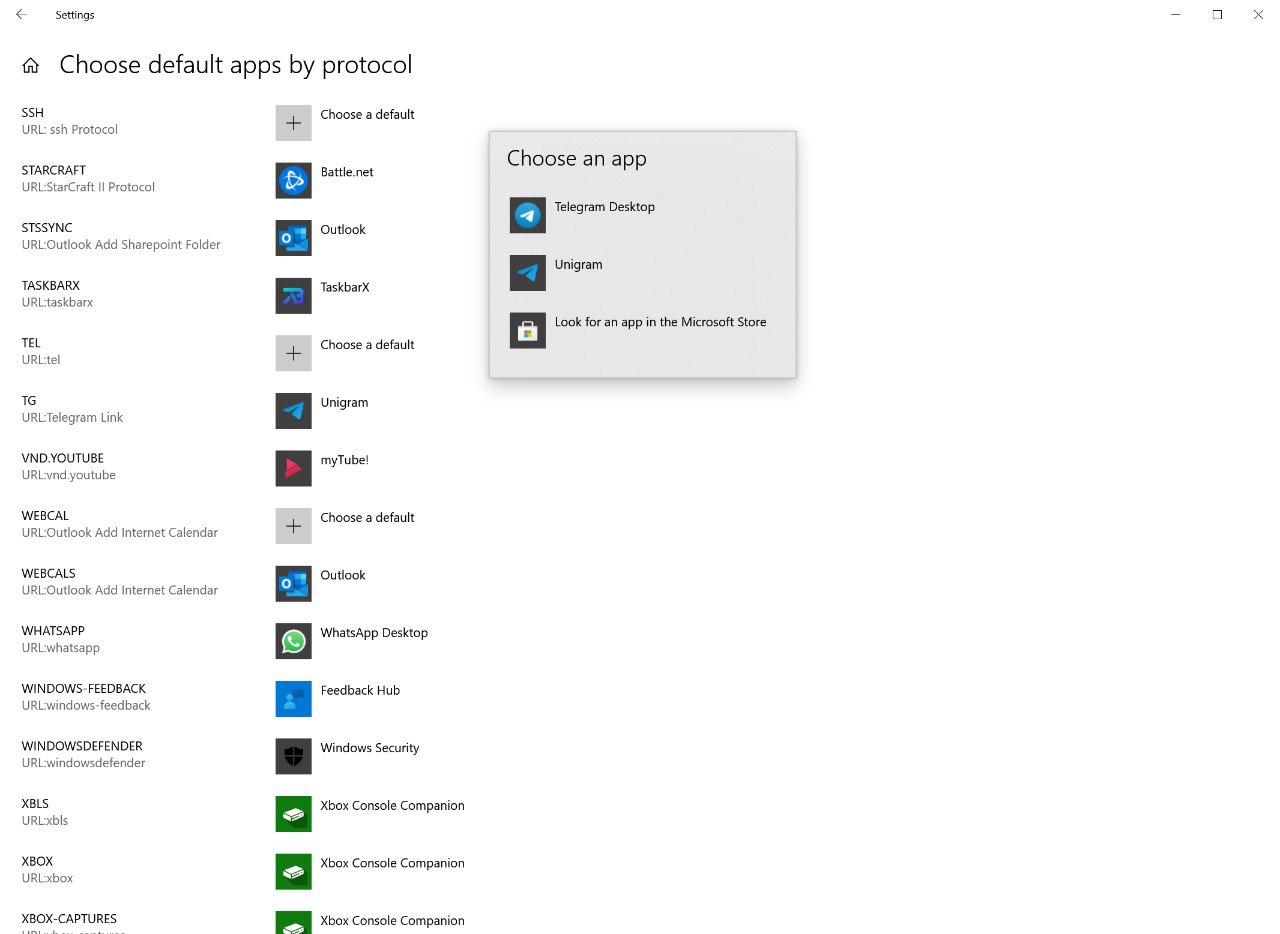Change the Battle.net default for STARCRAFT
This screenshot has height=934, width=1280.
347,172
